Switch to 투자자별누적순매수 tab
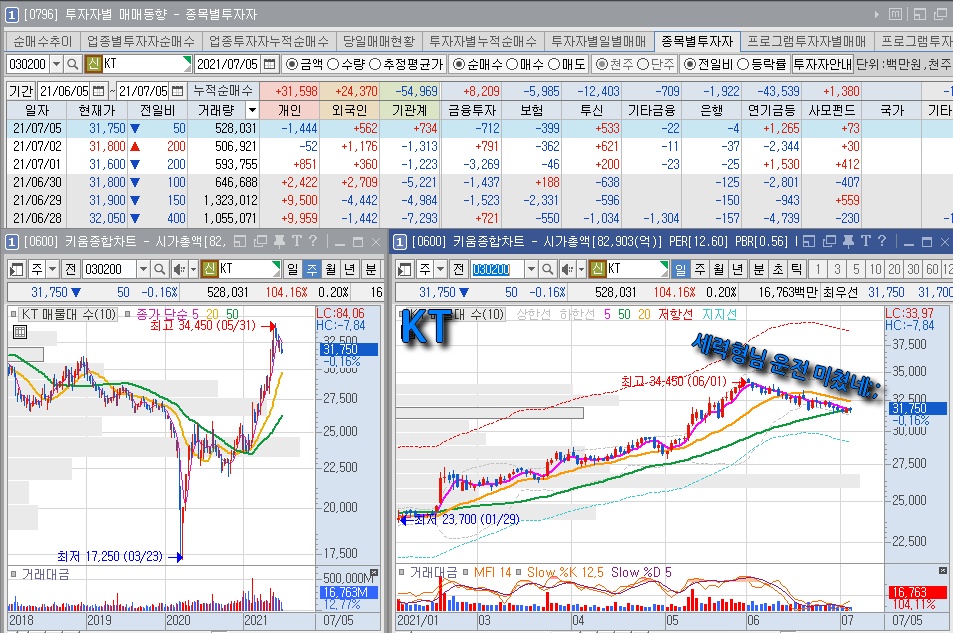953x633 pixels. tap(483, 41)
